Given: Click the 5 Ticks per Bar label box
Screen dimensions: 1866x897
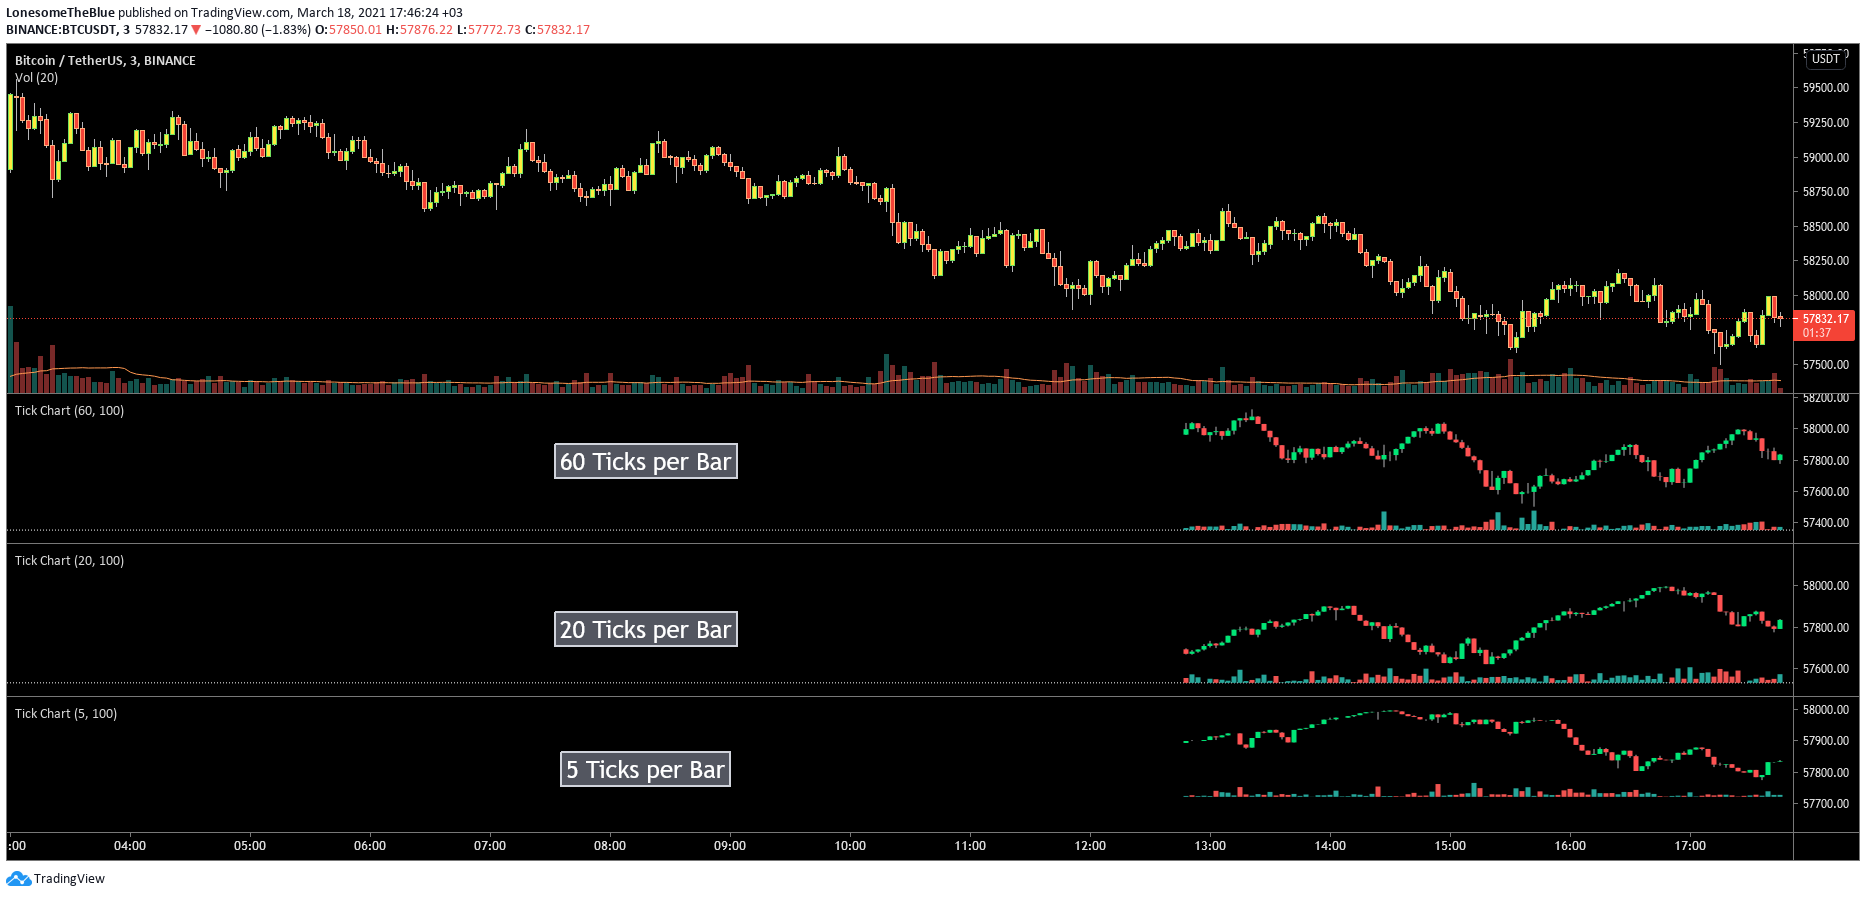Looking at the screenshot, I should click(x=645, y=769).
